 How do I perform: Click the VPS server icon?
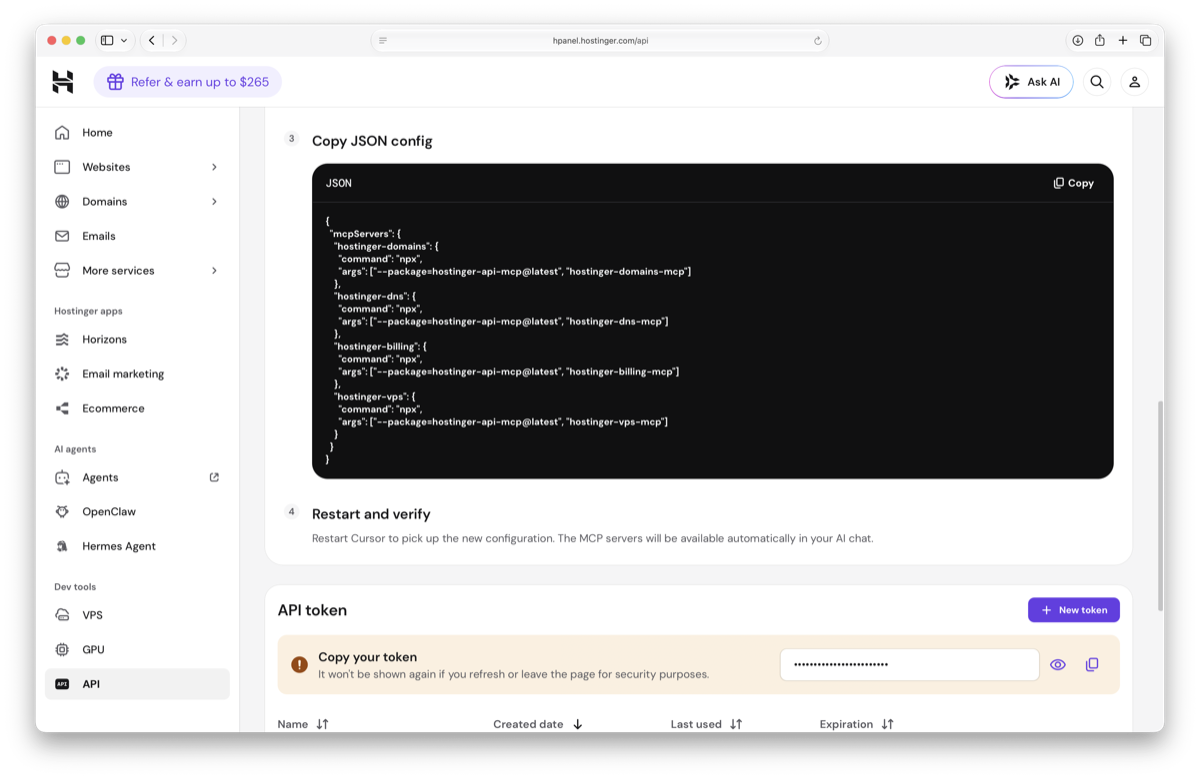pos(62,615)
